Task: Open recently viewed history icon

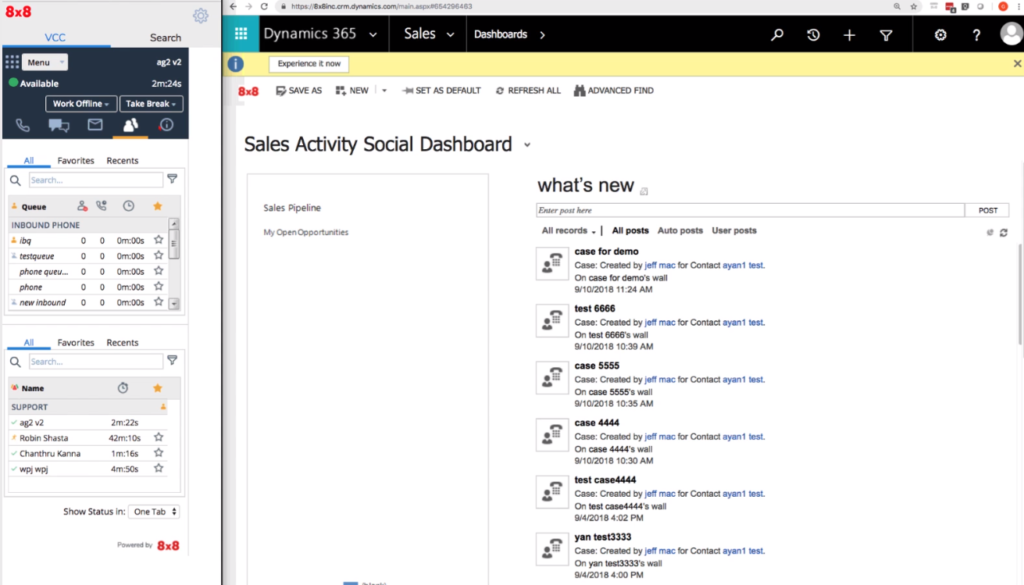Action: click(813, 35)
